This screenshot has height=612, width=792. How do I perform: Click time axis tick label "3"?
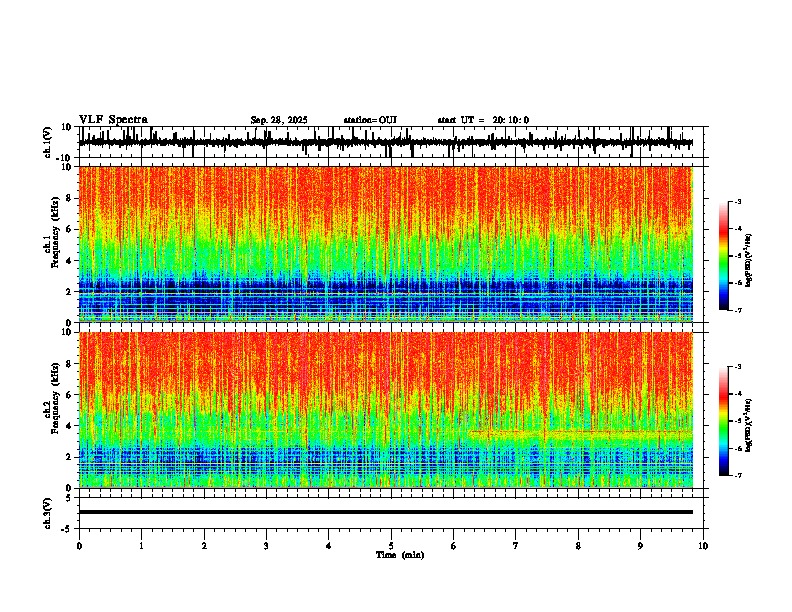click(266, 546)
